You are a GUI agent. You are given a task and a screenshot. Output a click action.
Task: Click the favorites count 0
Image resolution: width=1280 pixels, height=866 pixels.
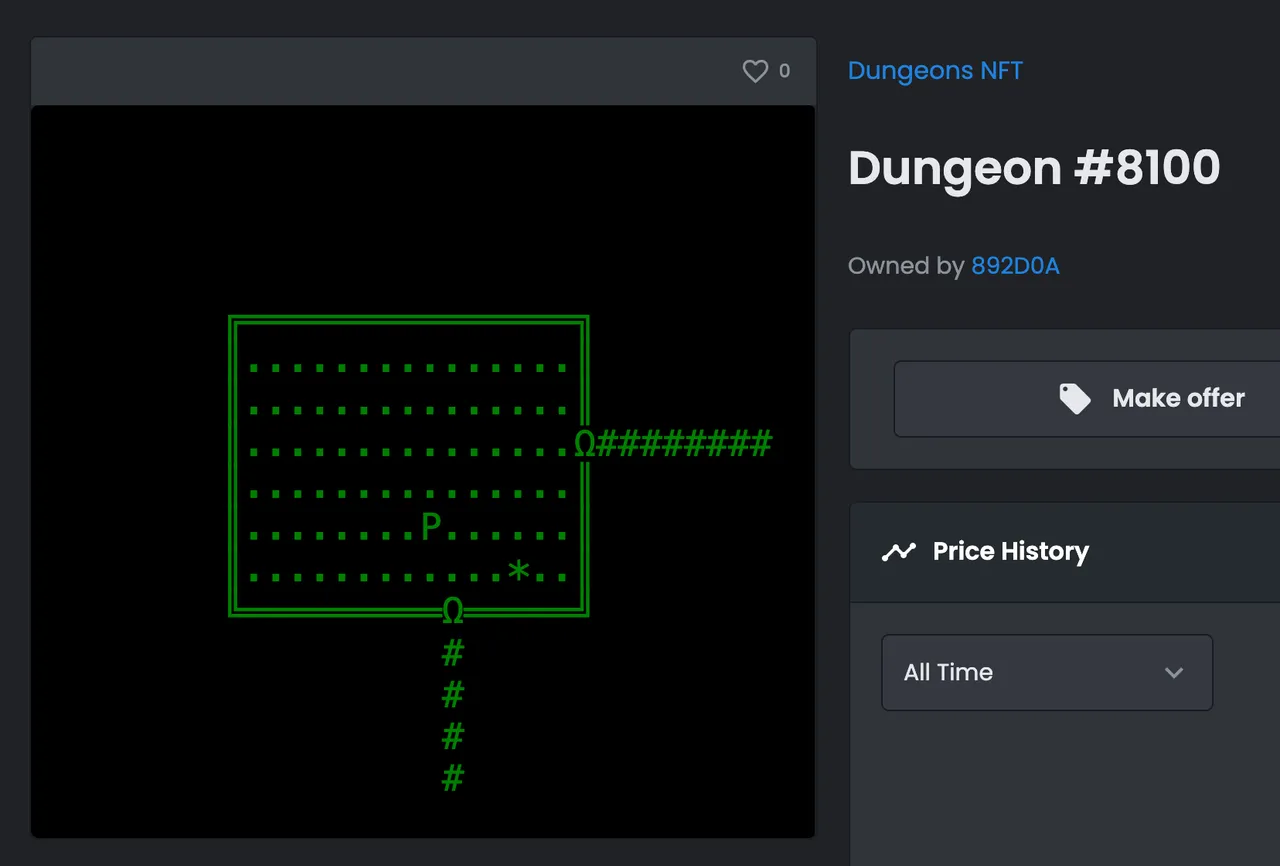coord(784,71)
